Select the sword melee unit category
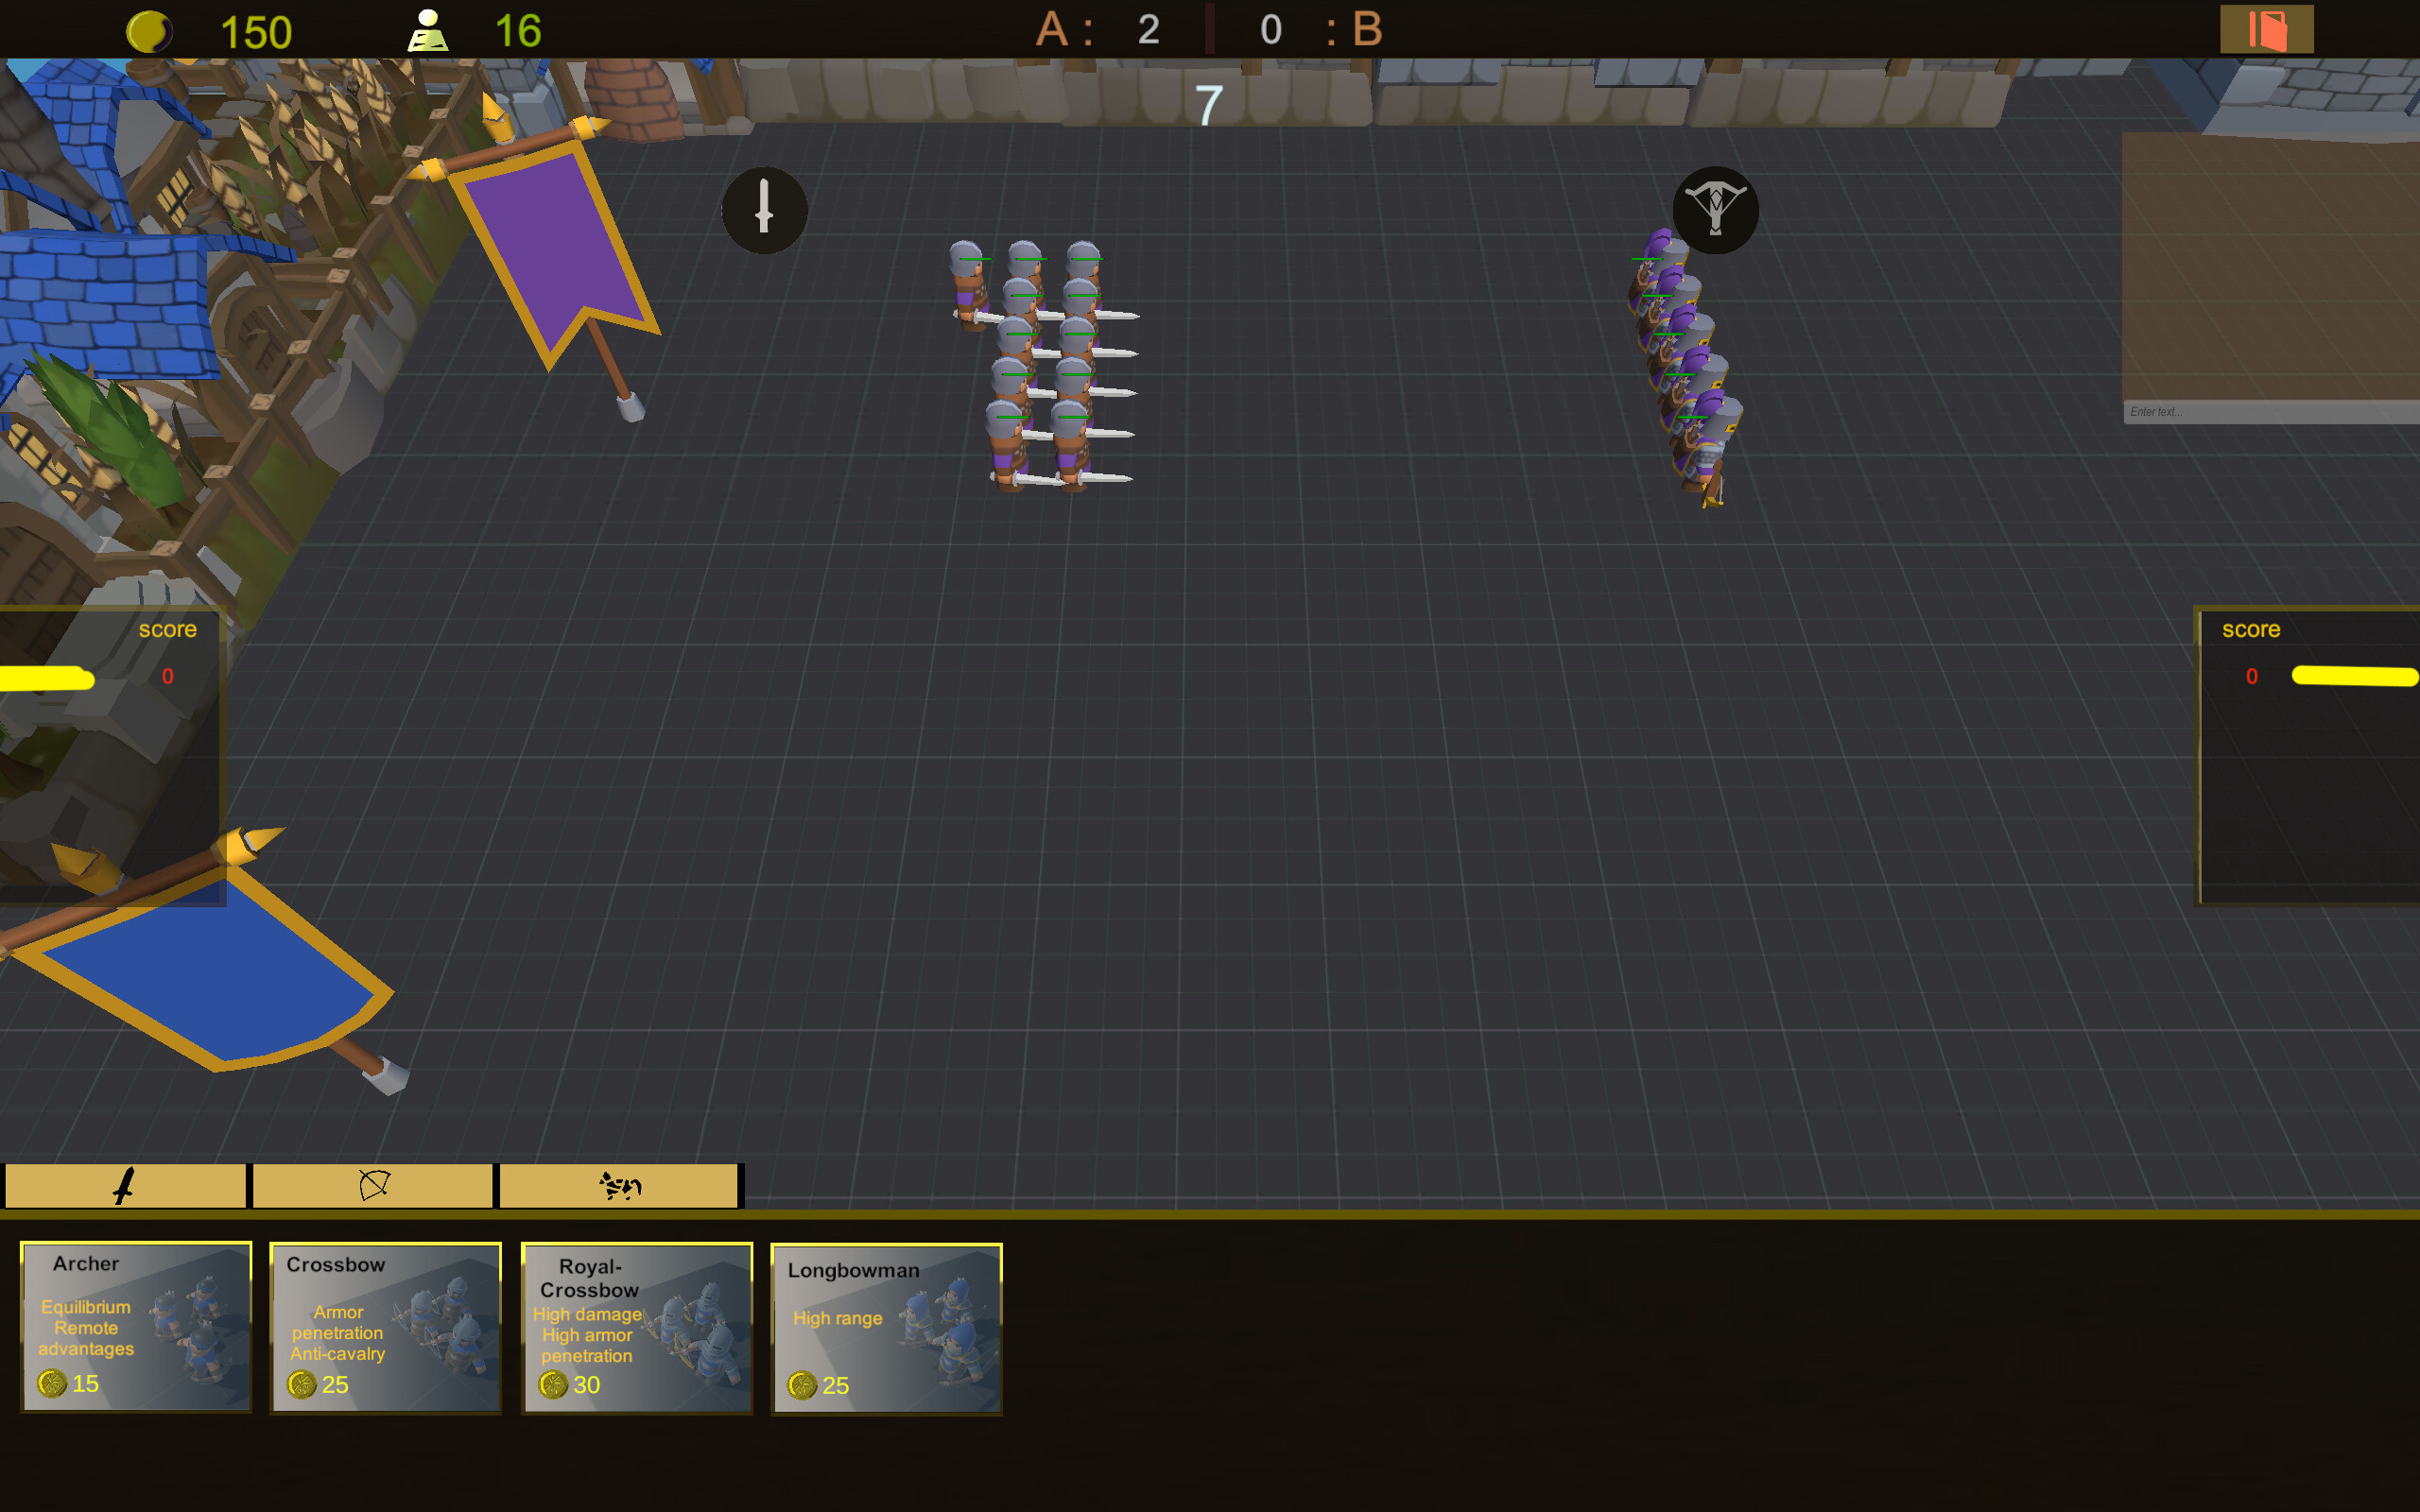 124,1185
